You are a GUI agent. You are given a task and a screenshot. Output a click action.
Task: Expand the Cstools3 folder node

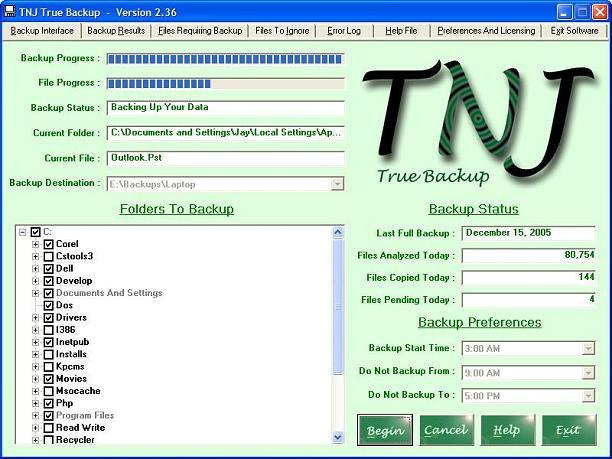tap(36, 256)
